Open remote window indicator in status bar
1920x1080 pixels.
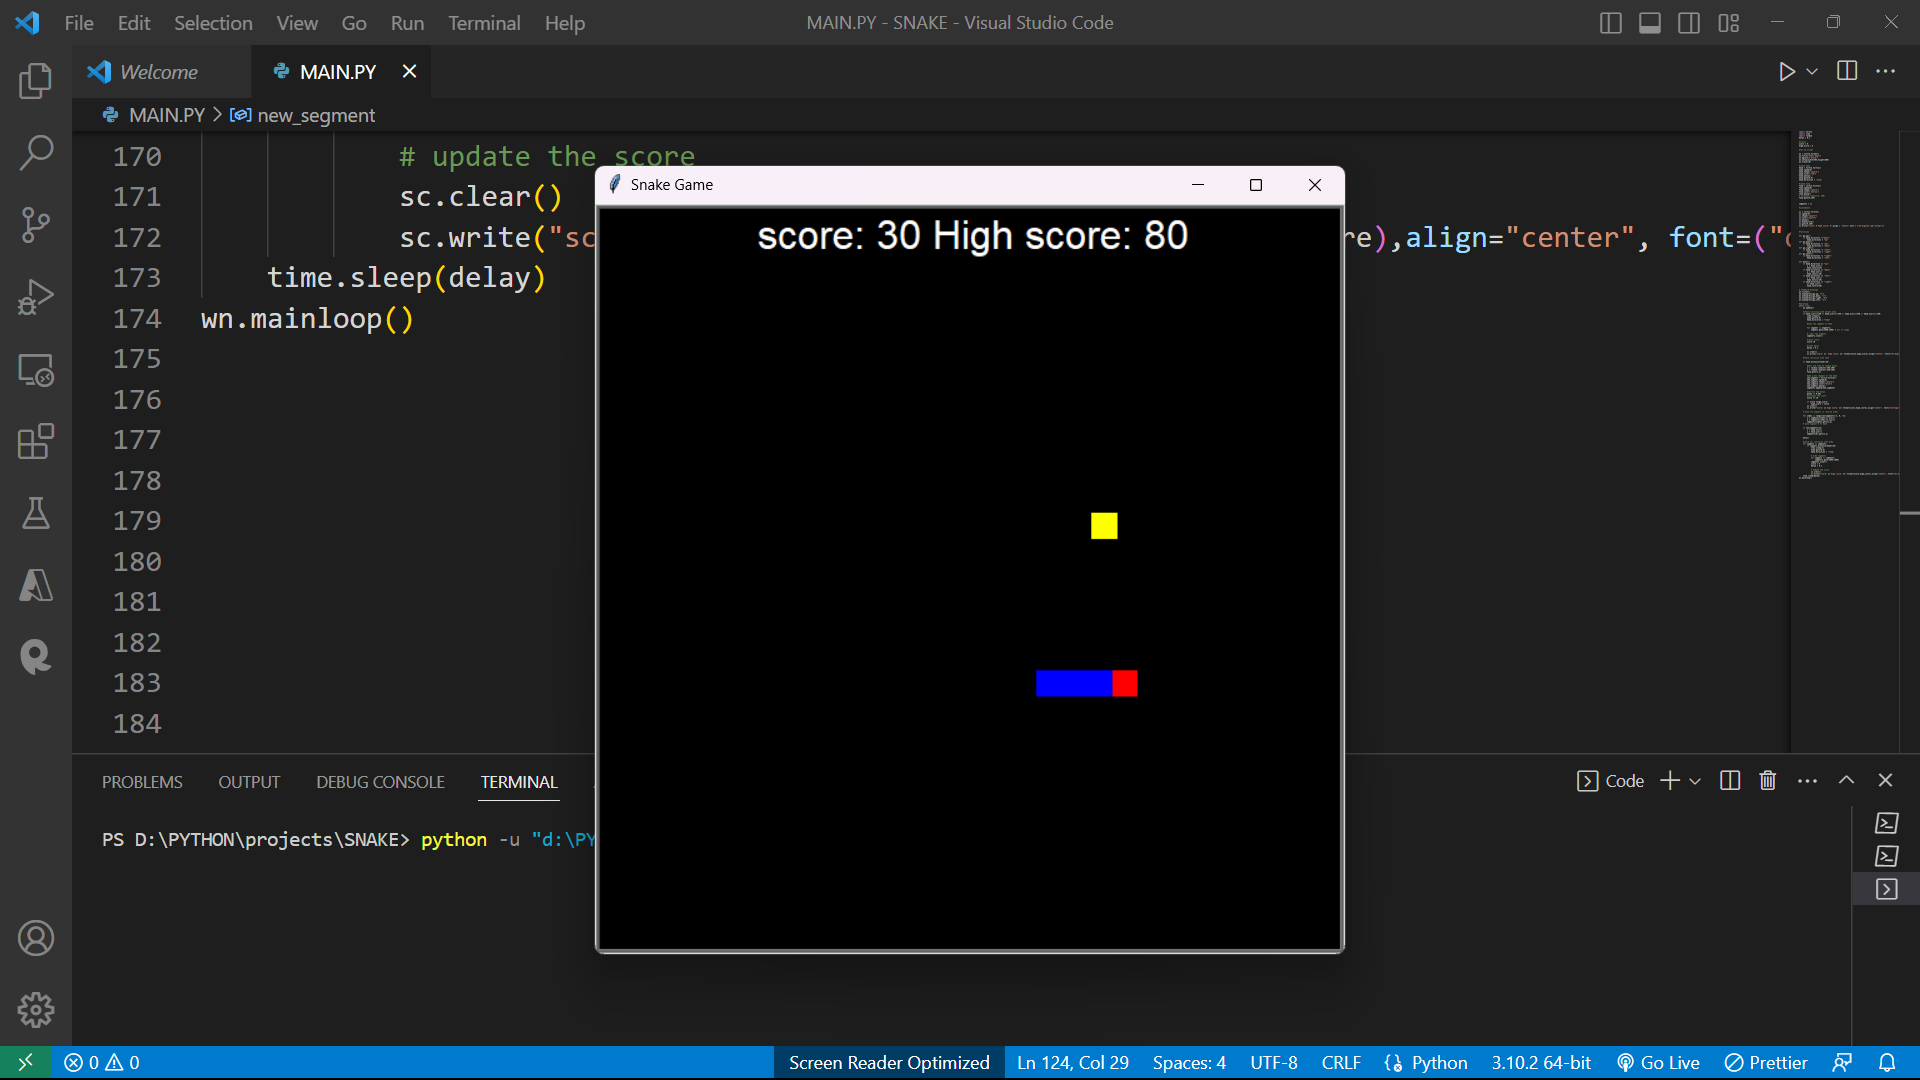pyautogui.click(x=26, y=1062)
